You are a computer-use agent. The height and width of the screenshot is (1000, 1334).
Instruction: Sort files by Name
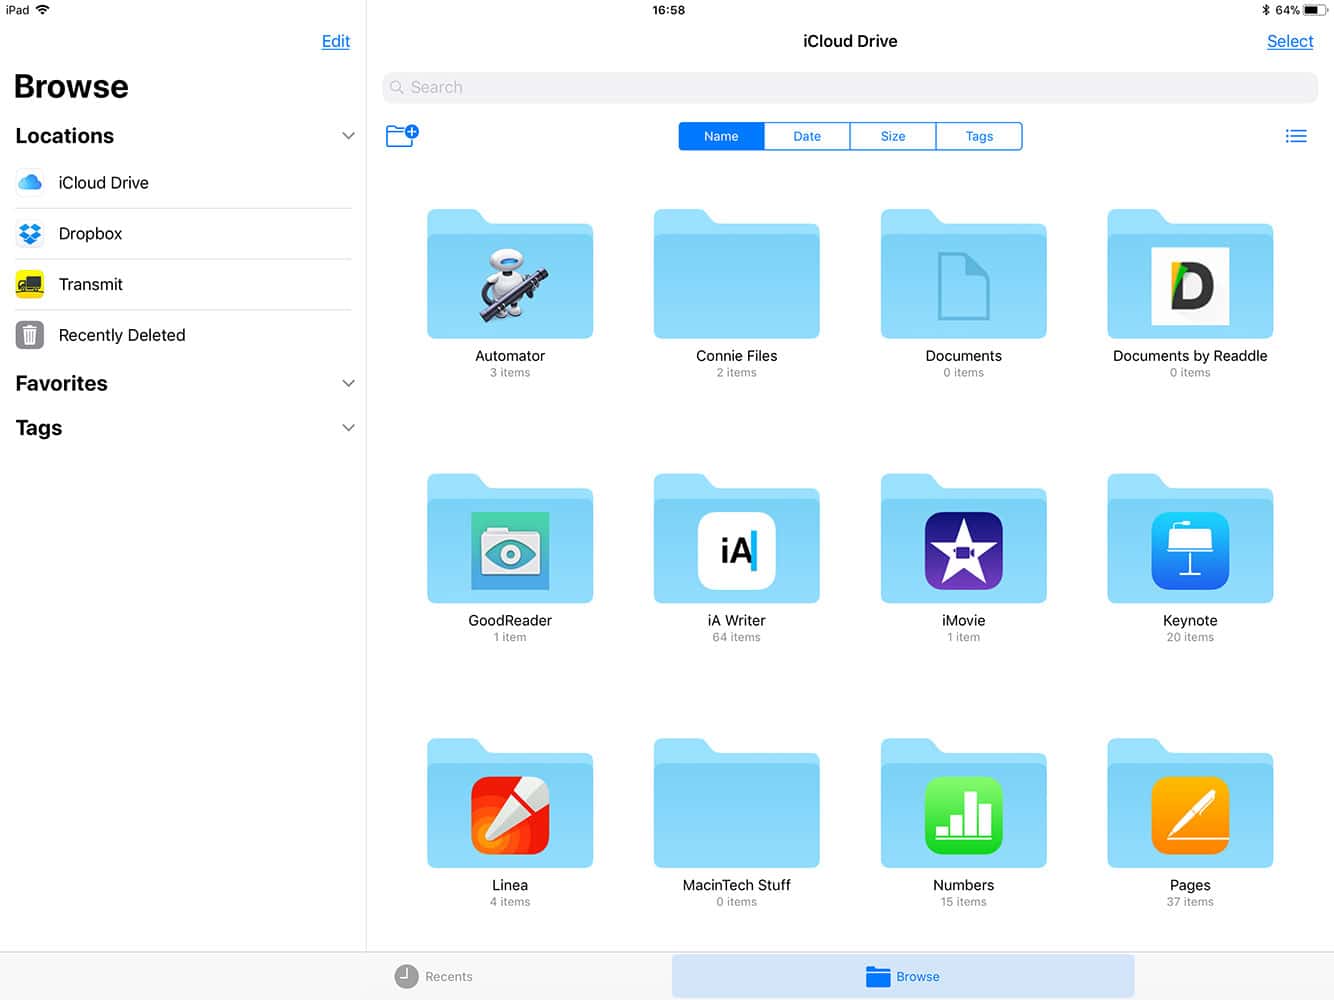(721, 136)
